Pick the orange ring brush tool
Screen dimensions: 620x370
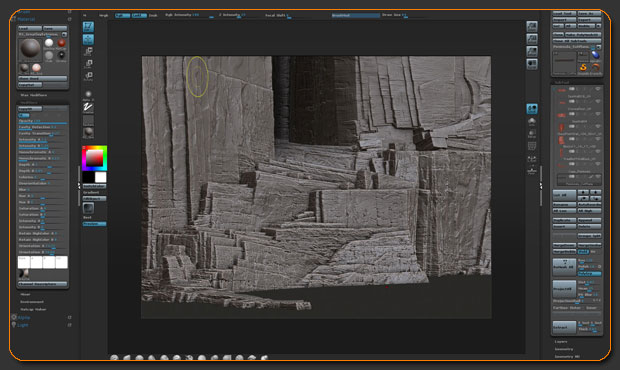tap(595, 67)
